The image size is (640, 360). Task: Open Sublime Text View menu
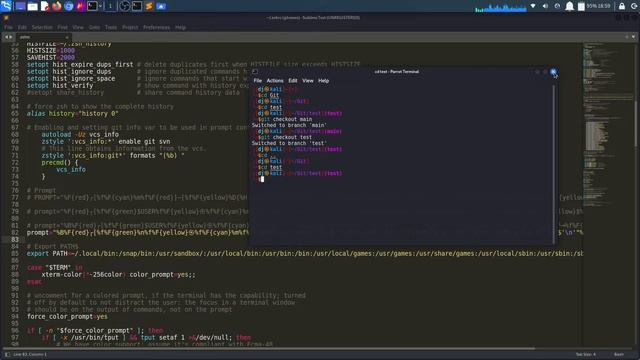[78, 27]
